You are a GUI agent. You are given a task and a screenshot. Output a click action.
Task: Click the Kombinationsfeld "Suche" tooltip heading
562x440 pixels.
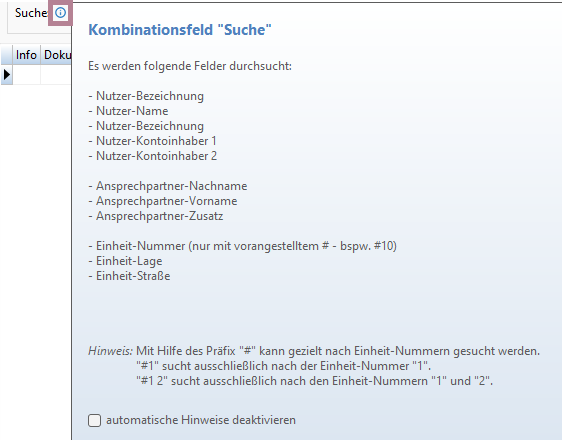pos(180,30)
